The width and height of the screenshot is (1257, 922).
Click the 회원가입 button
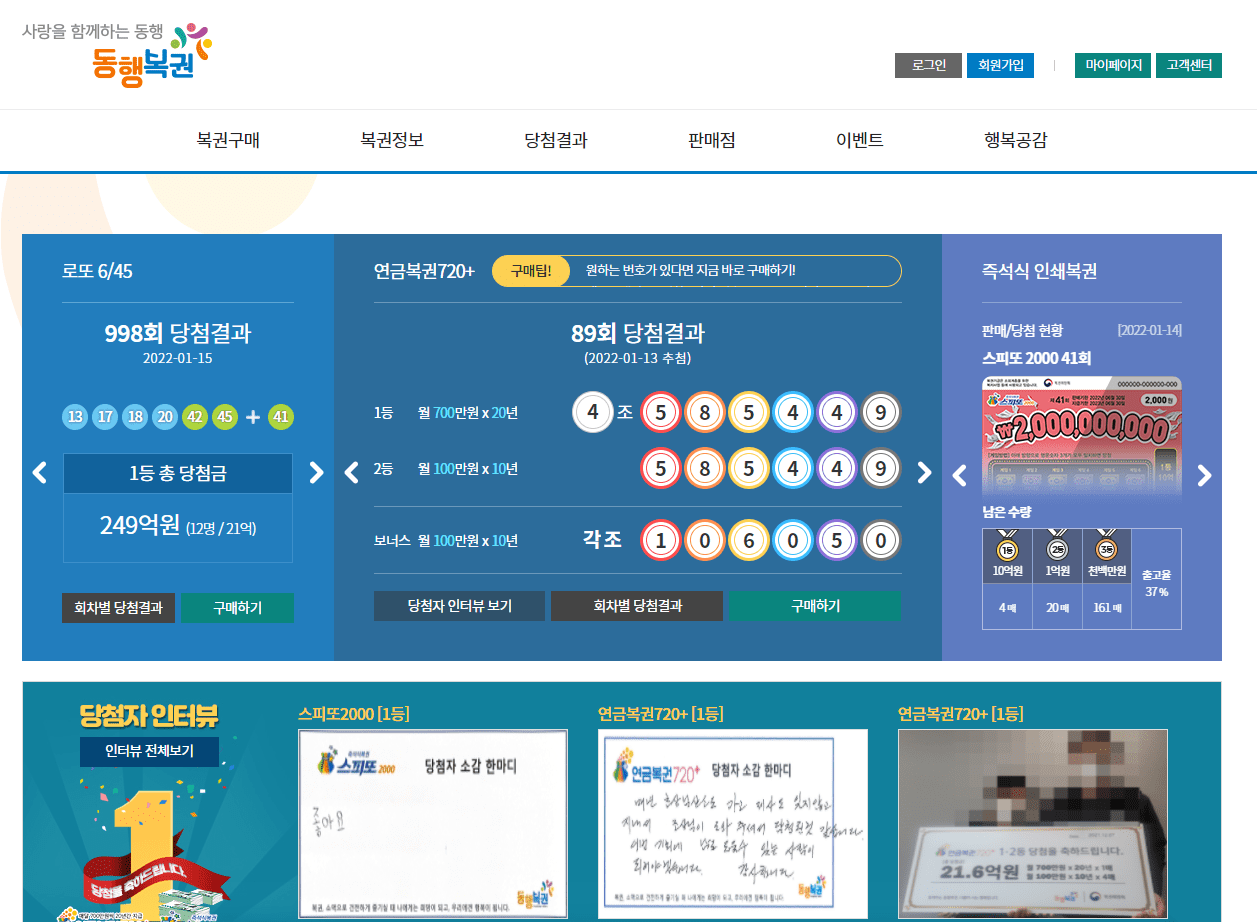point(1000,65)
